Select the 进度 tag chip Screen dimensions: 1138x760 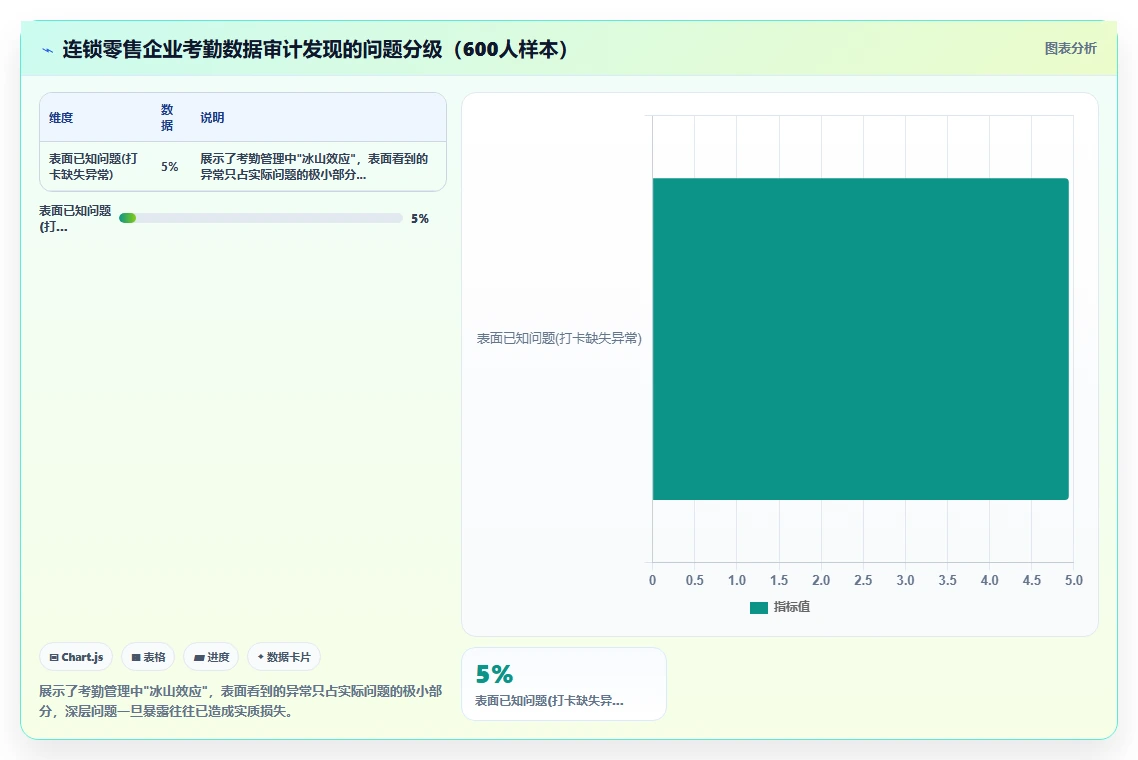[211, 657]
